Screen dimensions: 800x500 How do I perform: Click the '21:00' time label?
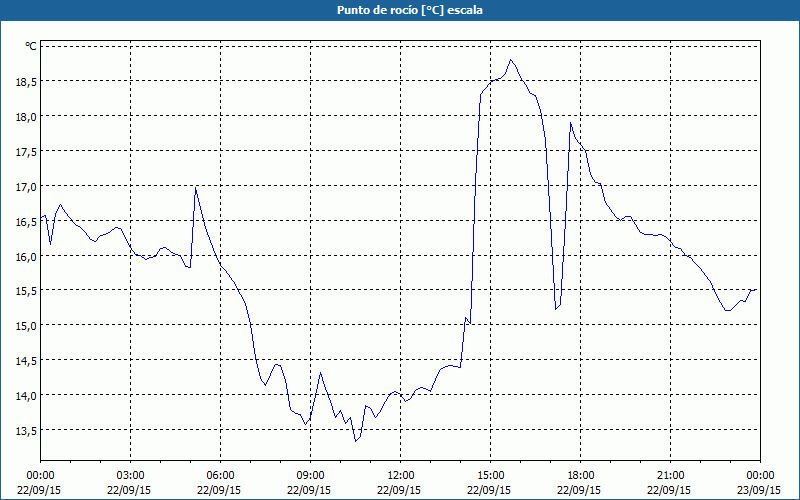pyautogui.click(x=670, y=476)
